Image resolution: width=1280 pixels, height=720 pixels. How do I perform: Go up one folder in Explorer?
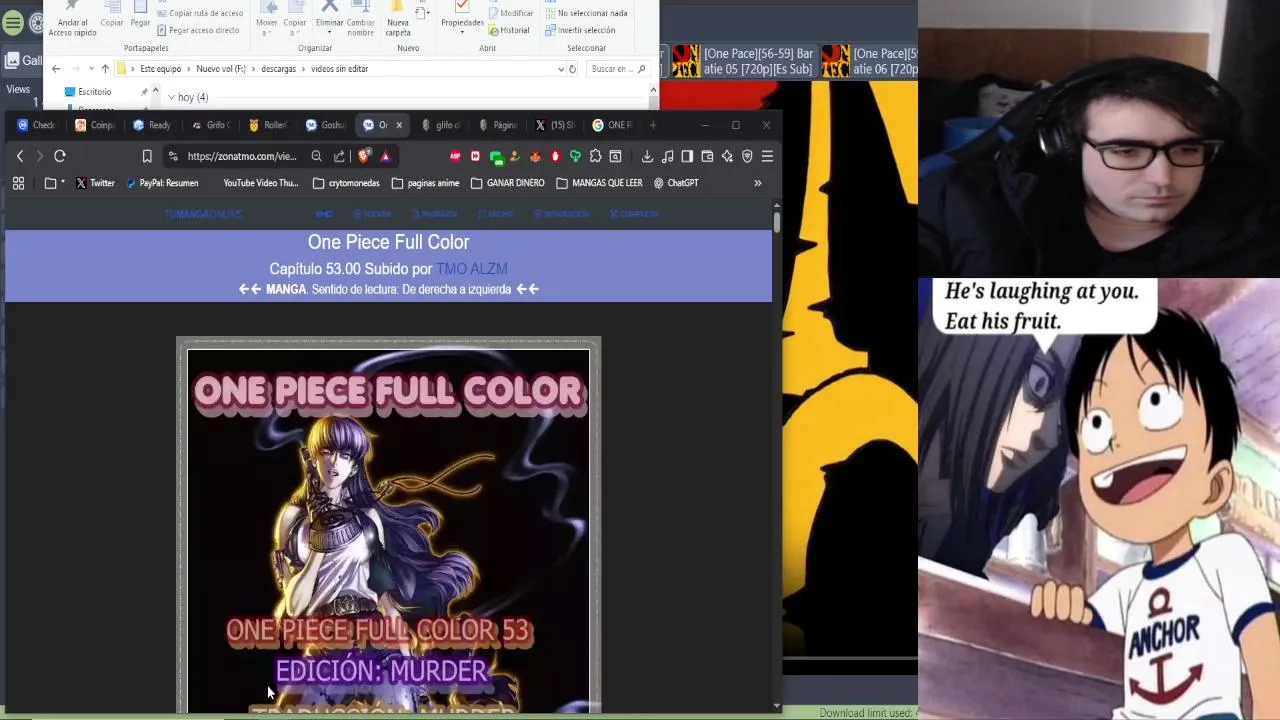pyautogui.click(x=105, y=69)
